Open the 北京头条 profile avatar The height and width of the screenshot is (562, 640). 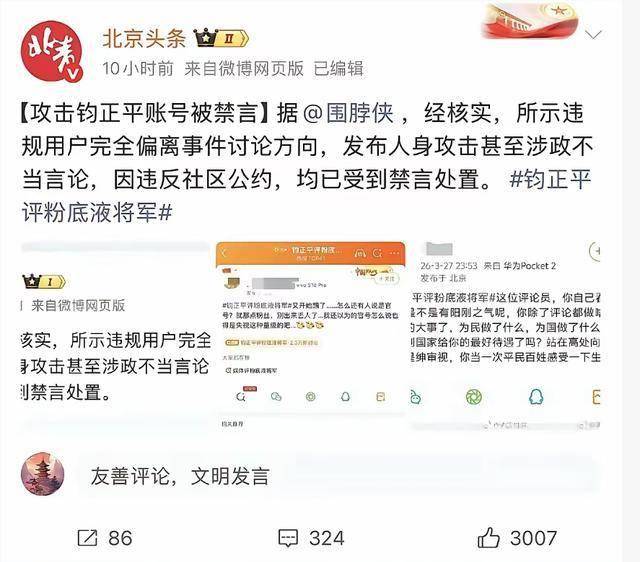tap(52, 53)
